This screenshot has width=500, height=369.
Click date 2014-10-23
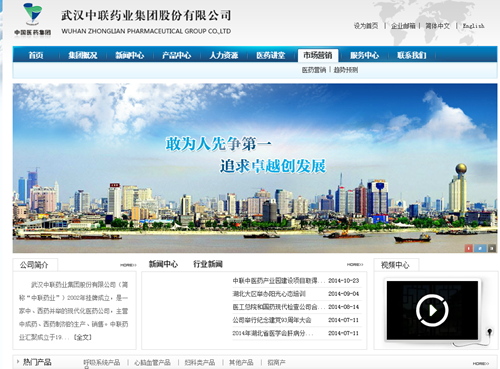coord(343,281)
